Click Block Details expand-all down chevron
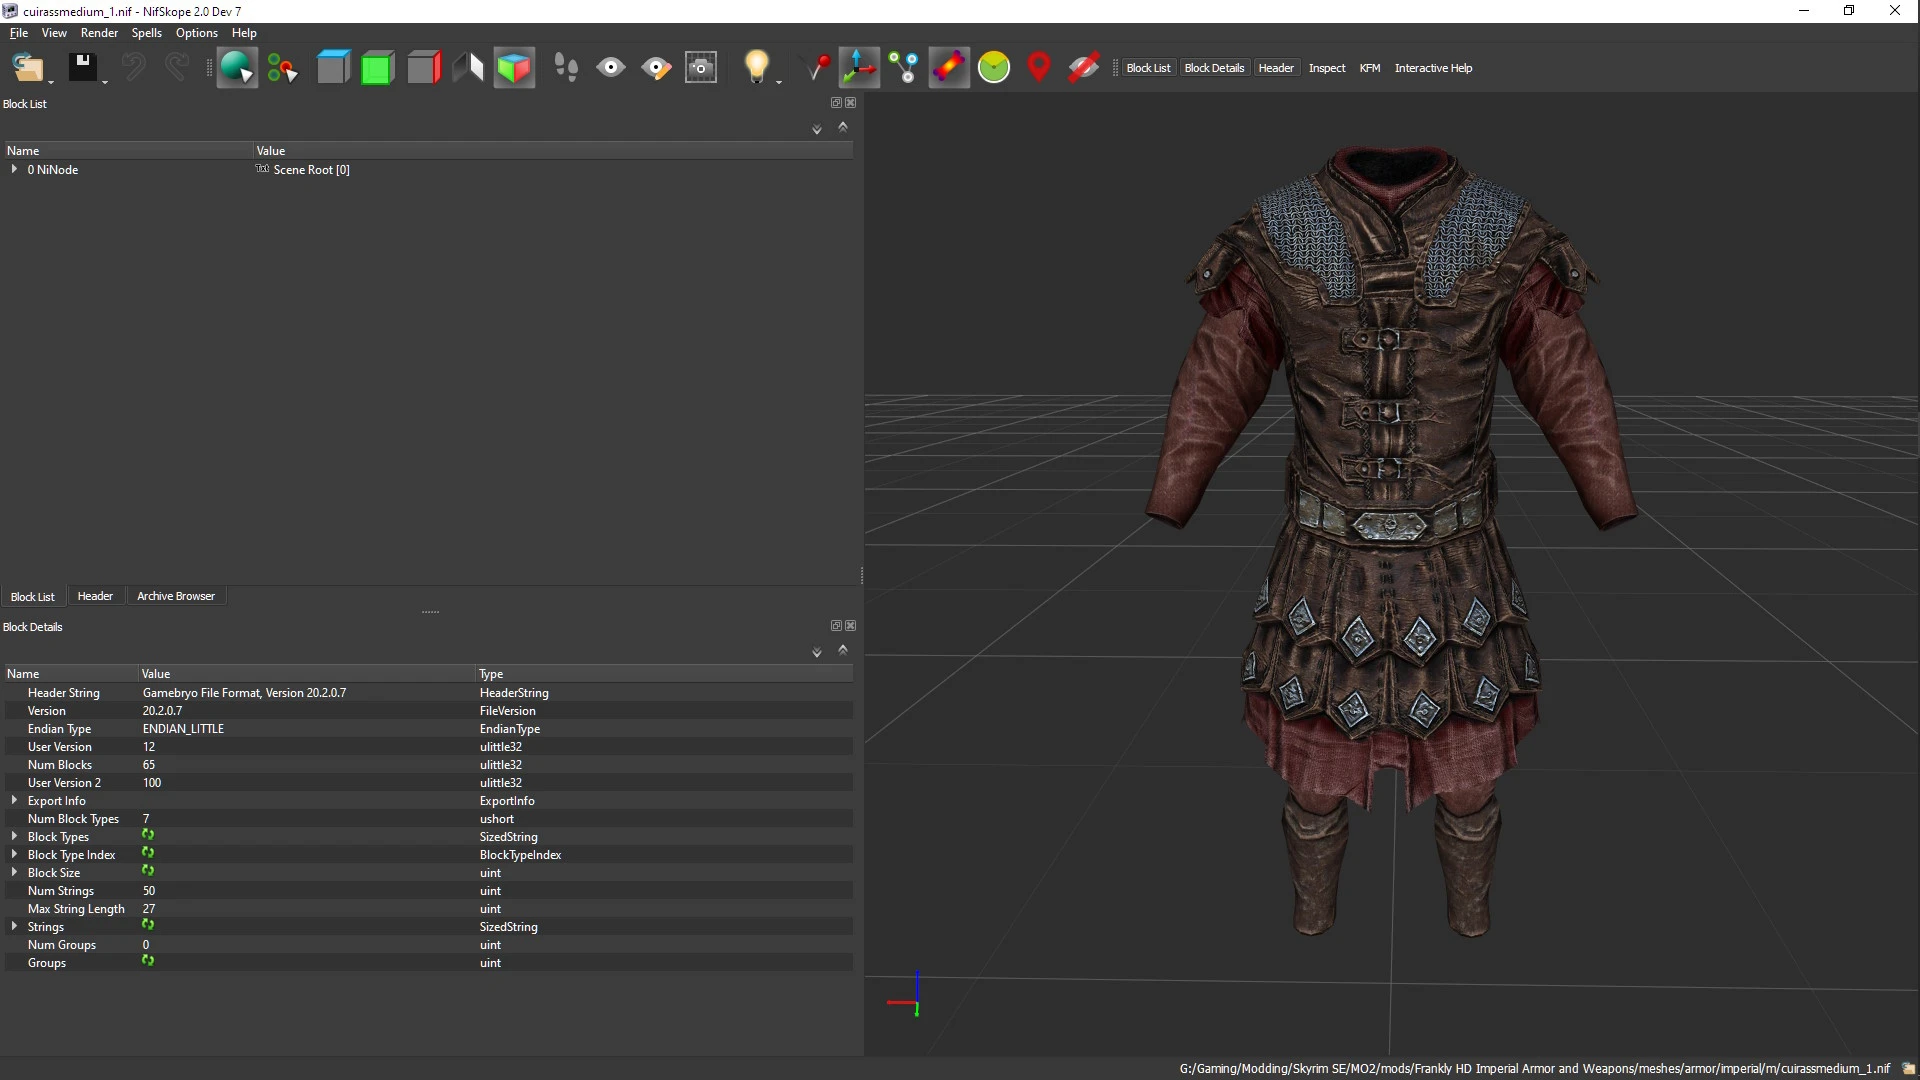This screenshot has height=1080, width=1920. (817, 652)
